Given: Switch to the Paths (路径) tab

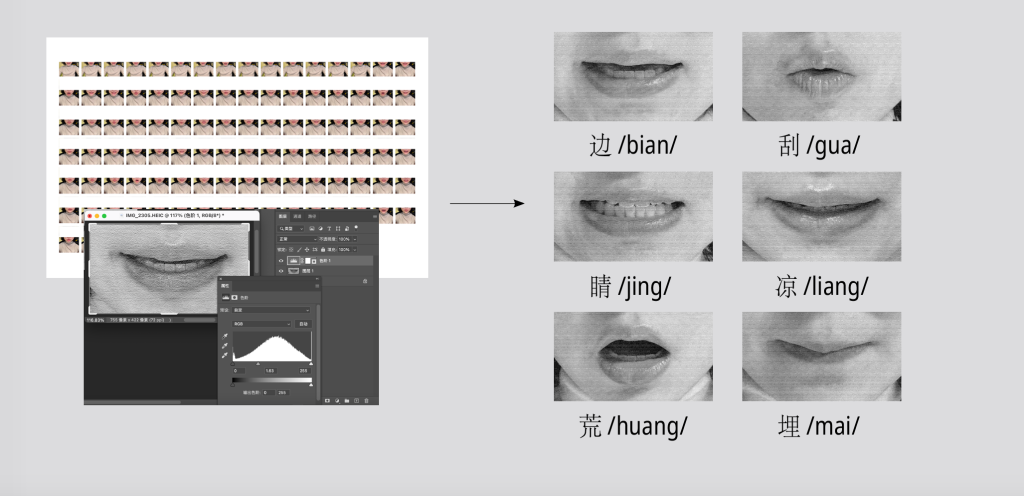Looking at the screenshot, I should [311, 216].
